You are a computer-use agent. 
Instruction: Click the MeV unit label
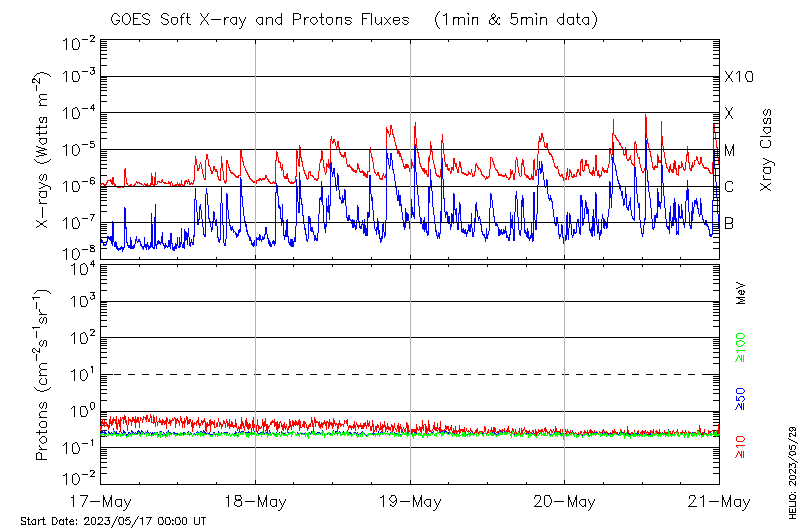[742, 294]
